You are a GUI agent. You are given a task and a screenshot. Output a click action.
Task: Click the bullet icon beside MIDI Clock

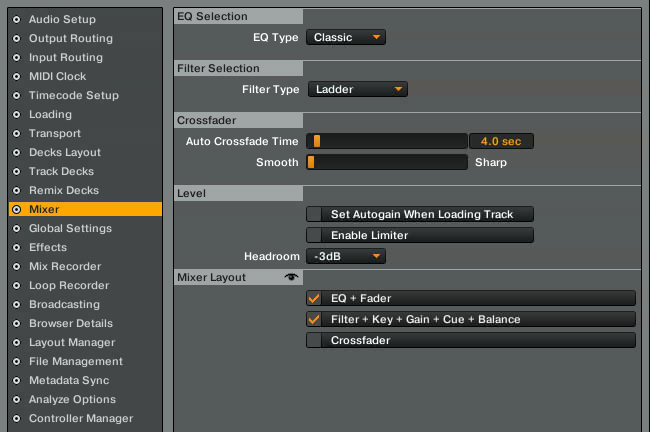pos(17,76)
